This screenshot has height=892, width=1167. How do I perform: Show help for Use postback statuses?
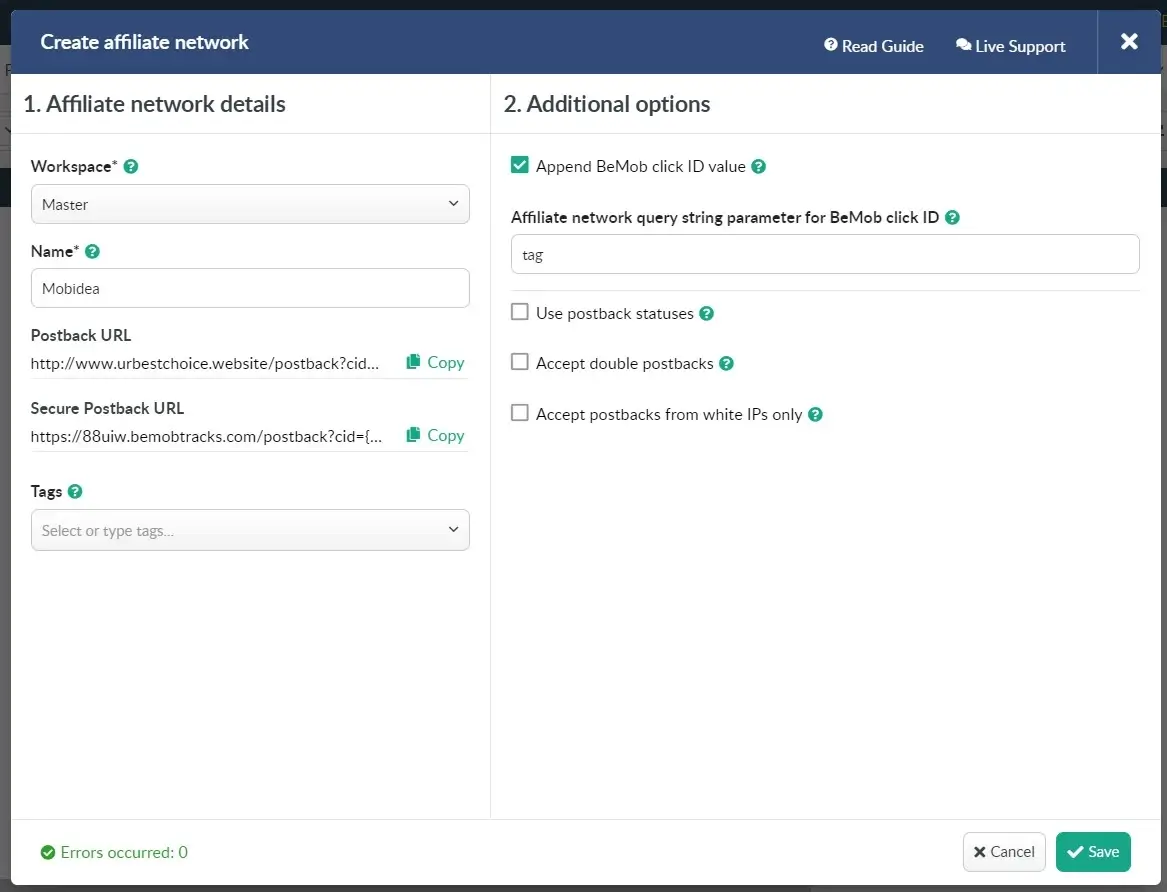pos(707,313)
